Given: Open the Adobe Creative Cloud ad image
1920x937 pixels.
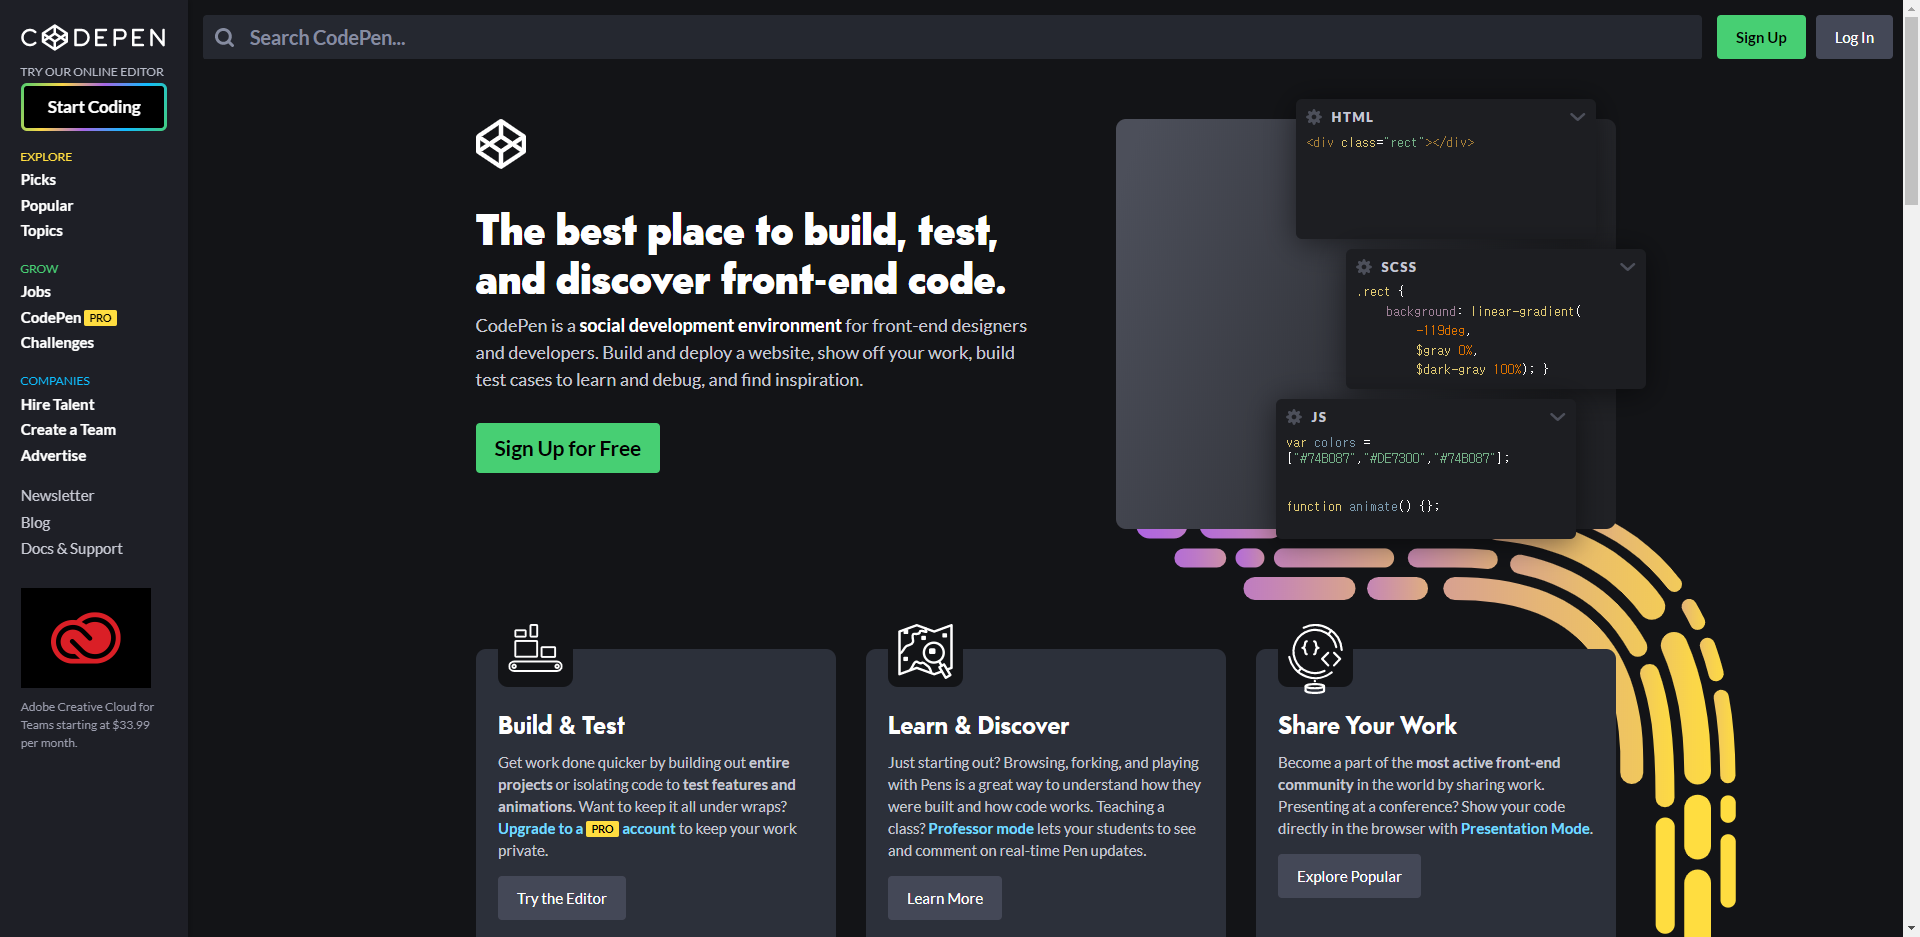Looking at the screenshot, I should click(x=86, y=638).
